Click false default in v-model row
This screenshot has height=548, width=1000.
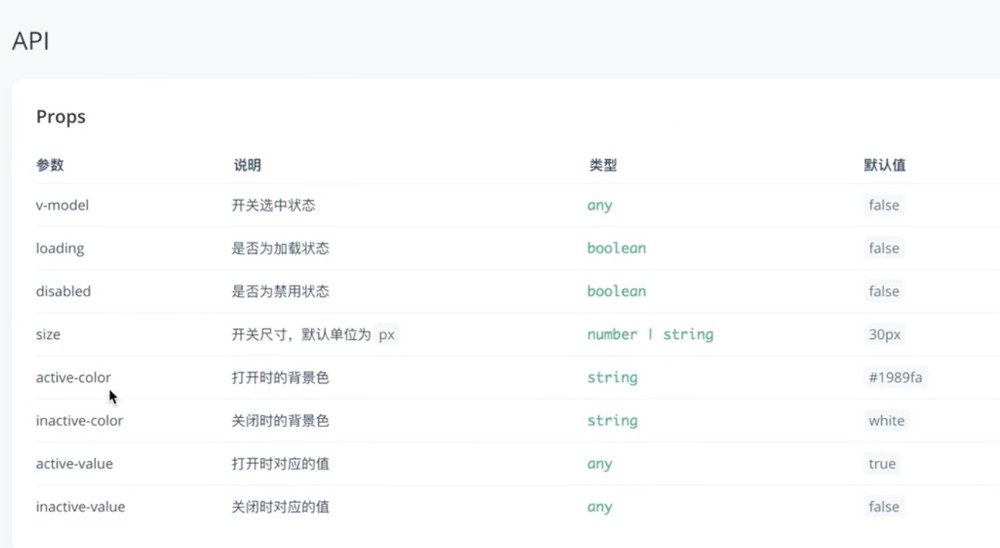pos(884,205)
